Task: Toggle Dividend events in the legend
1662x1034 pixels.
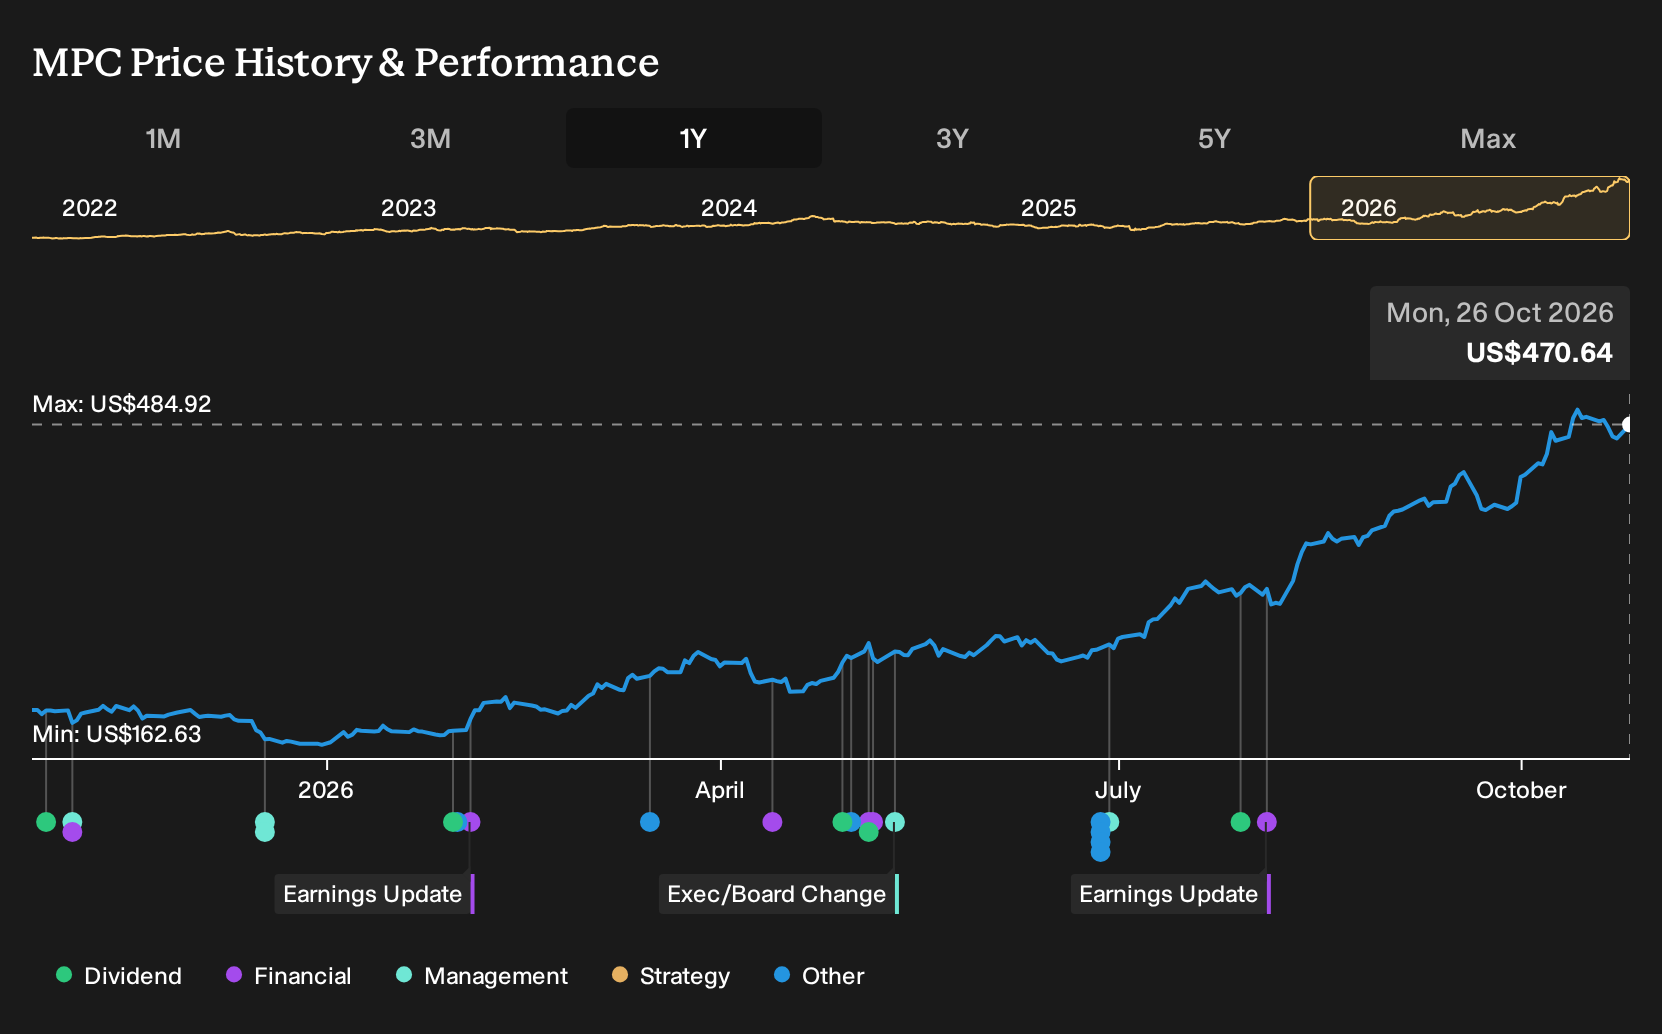Action: 119,976
